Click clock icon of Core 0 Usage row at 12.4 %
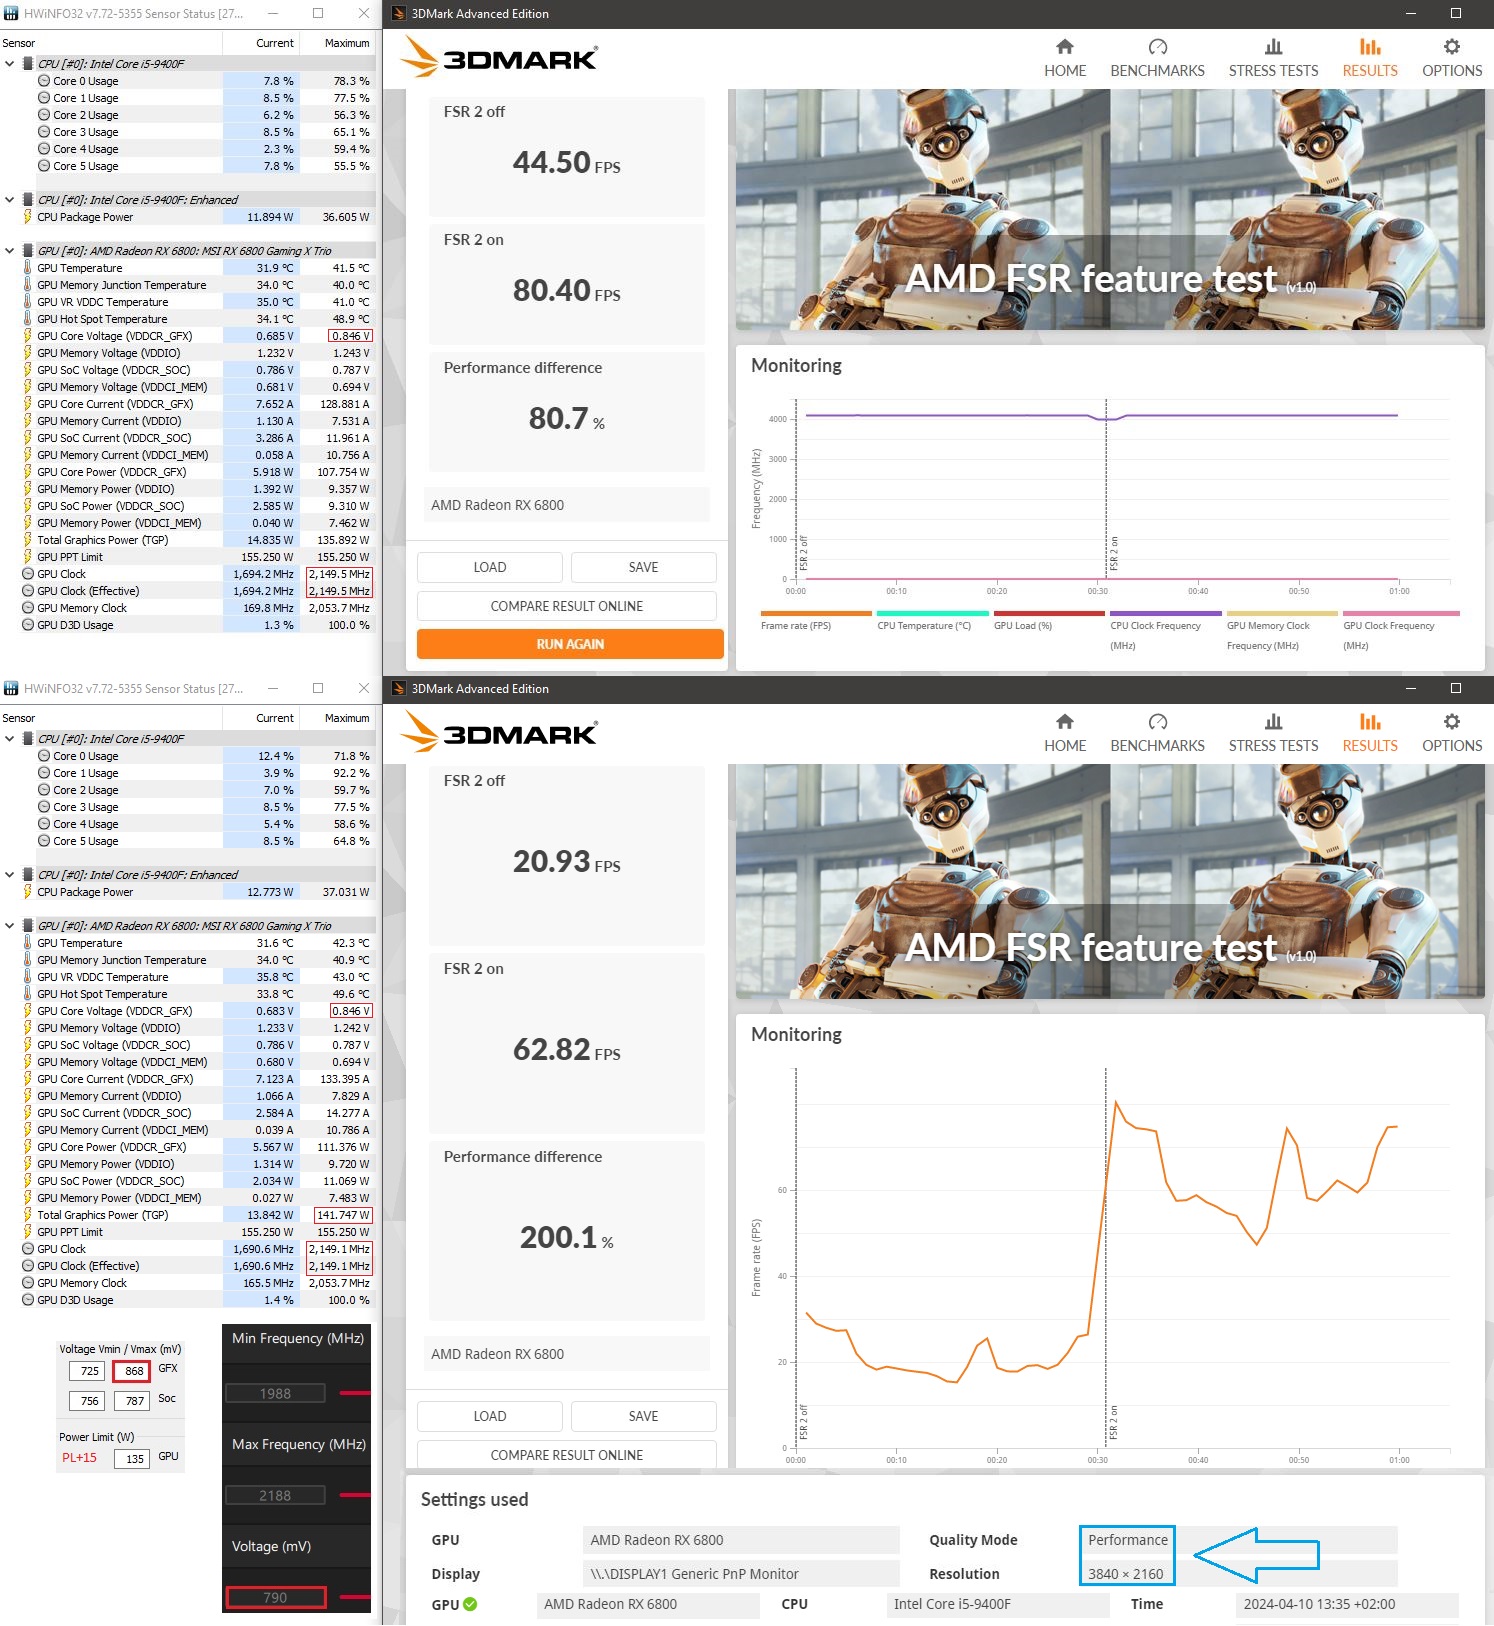 click(44, 756)
